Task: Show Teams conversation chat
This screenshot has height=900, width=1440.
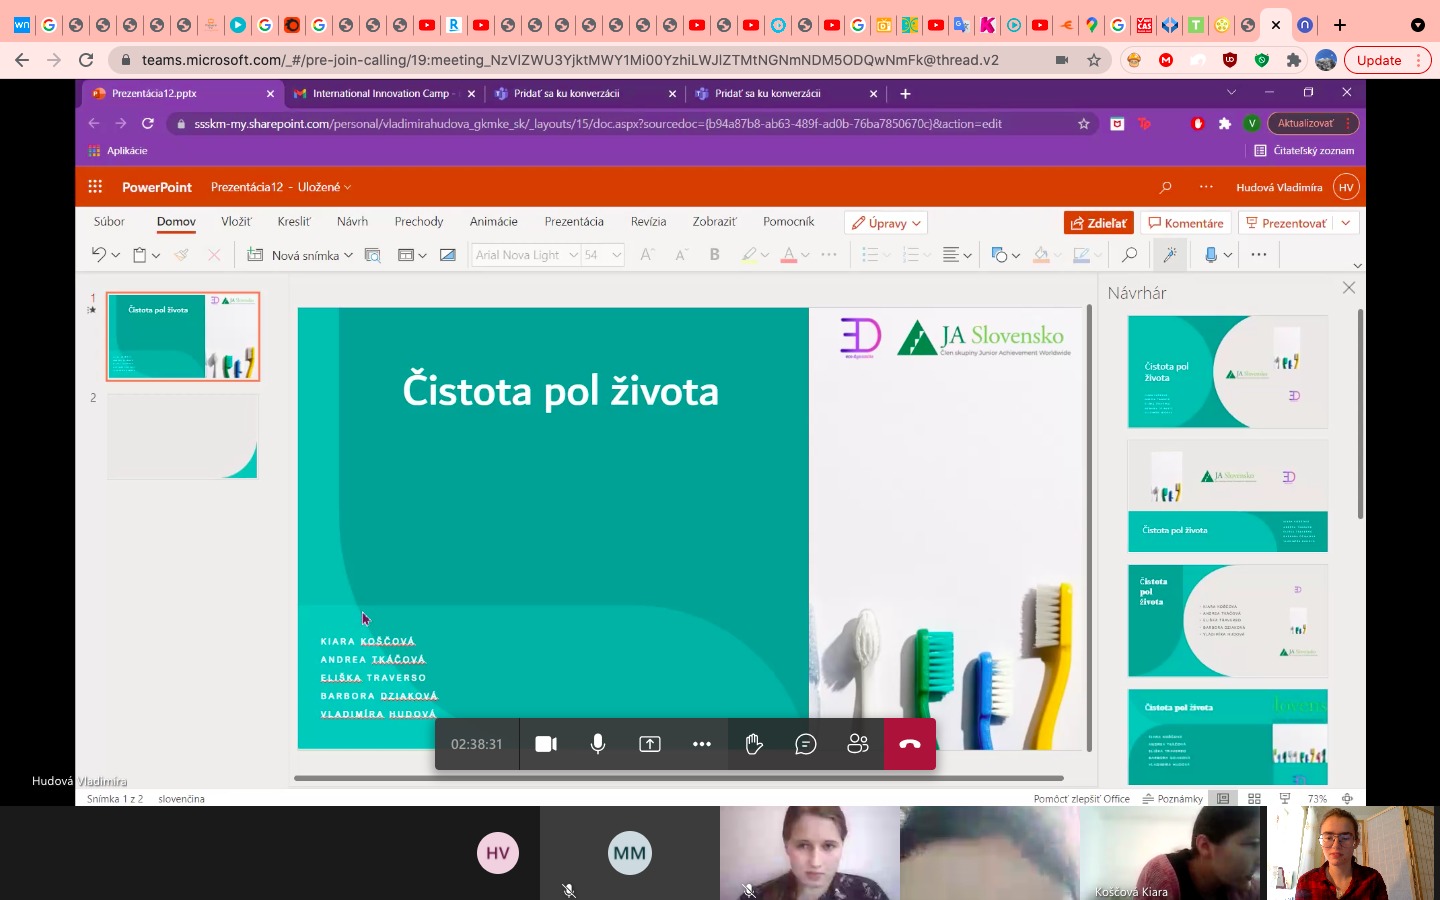Action: 806,744
